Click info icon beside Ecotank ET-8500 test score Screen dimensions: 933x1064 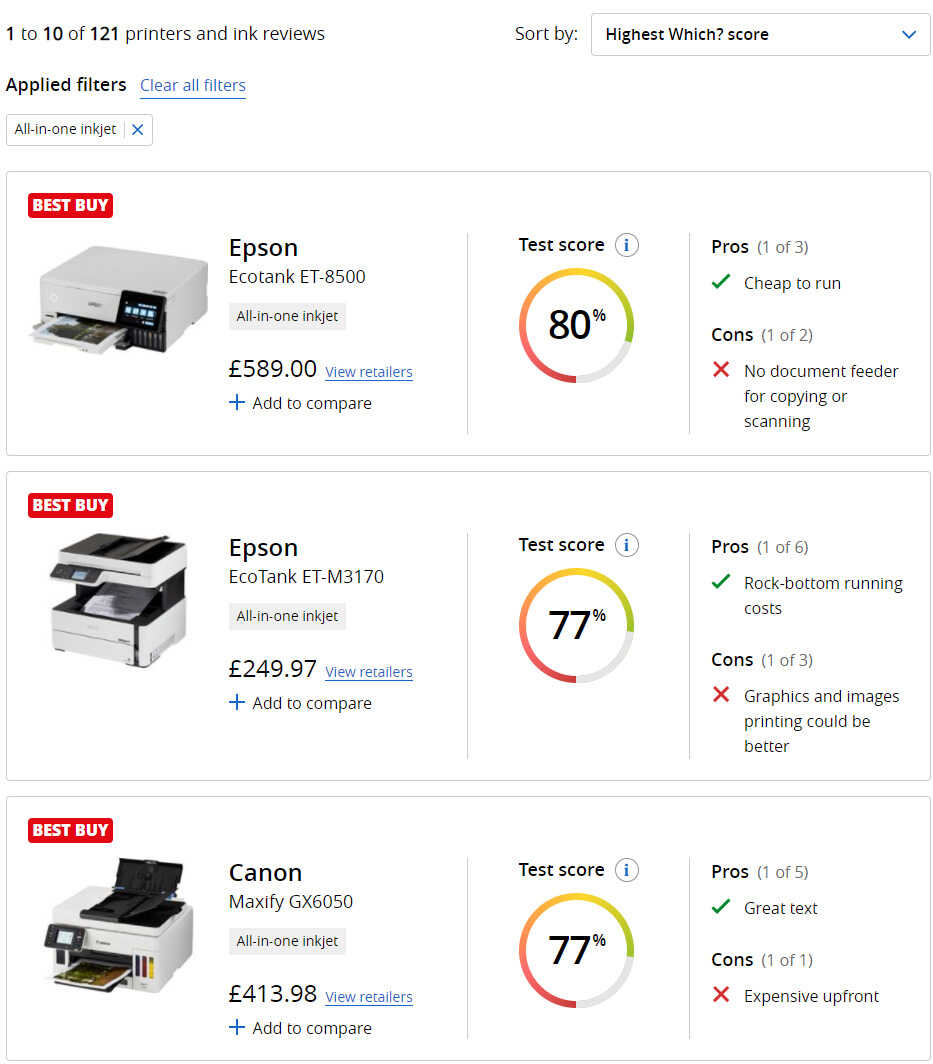point(627,245)
